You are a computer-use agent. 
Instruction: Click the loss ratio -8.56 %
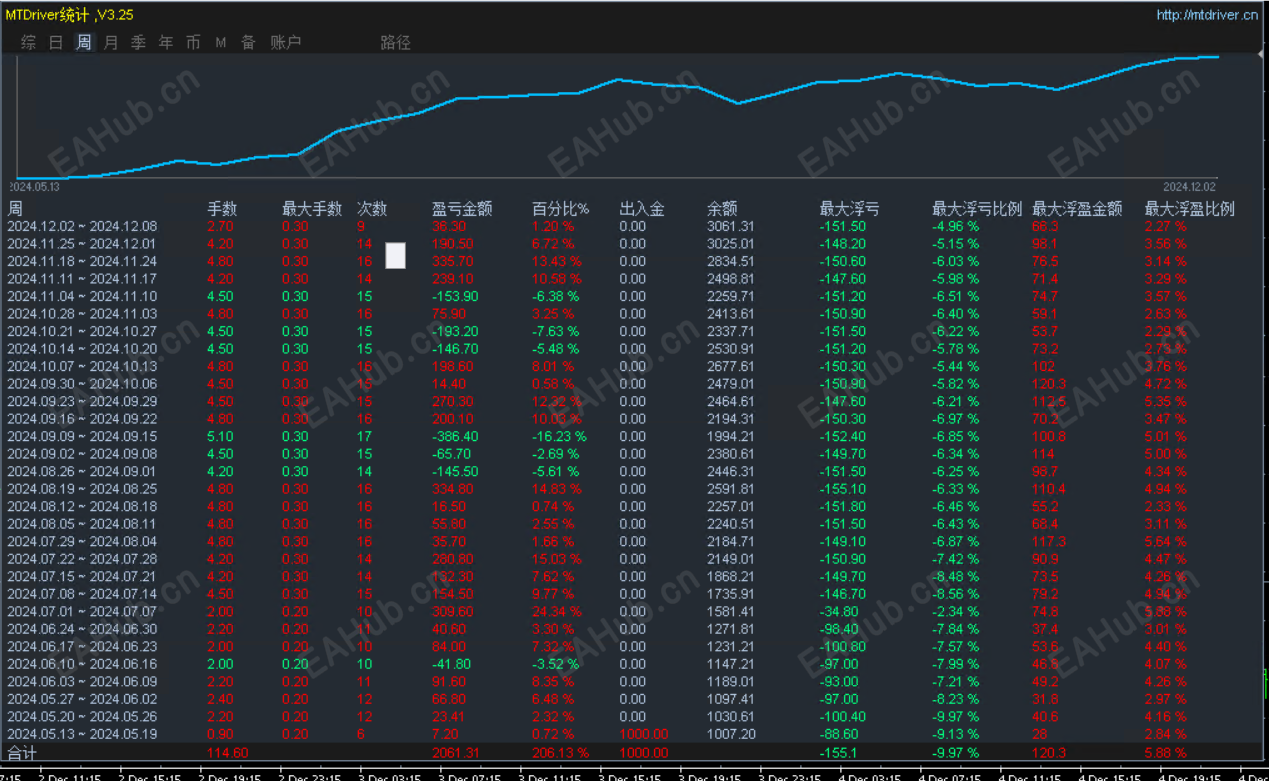pyautogui.click(x=955, y=594)
